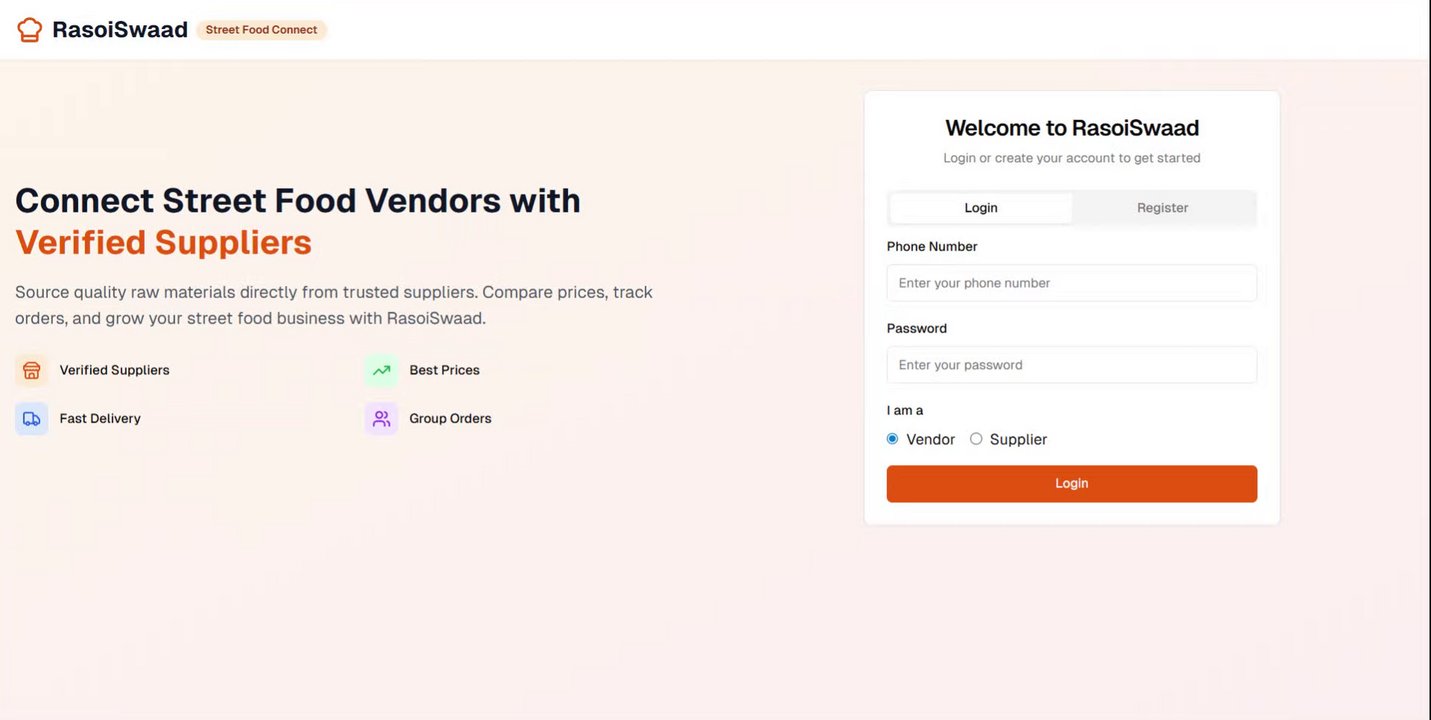Click the Fast Delivery feature label text

pos(100,419)
